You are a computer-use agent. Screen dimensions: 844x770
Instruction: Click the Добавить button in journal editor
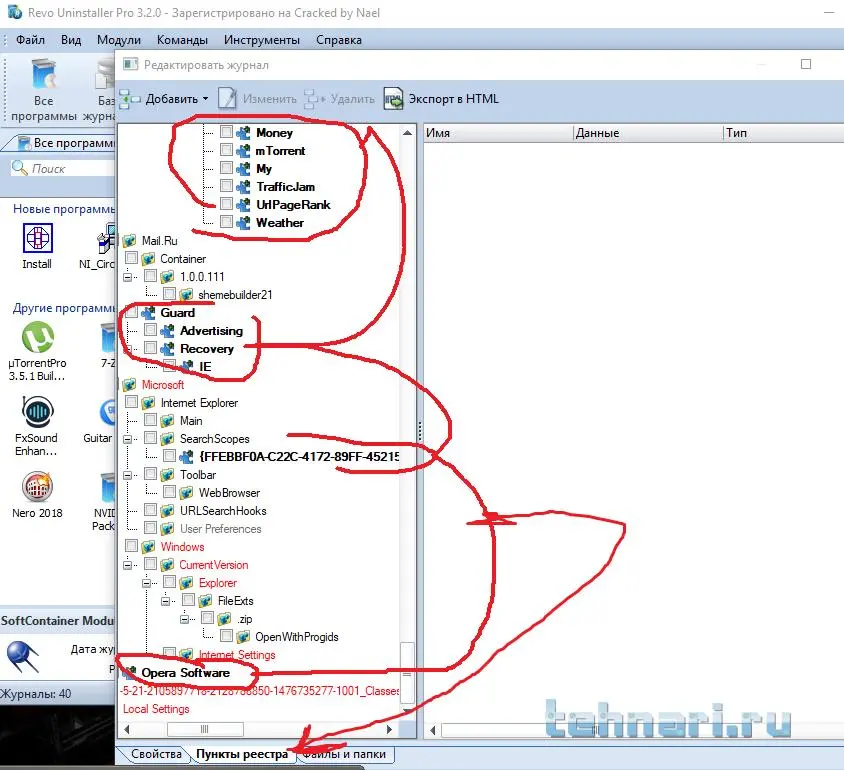[x=164, y=99]
